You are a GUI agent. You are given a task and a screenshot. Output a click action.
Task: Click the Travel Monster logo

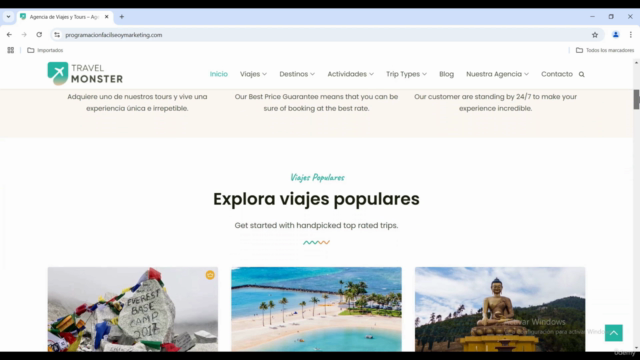point(85,74)
